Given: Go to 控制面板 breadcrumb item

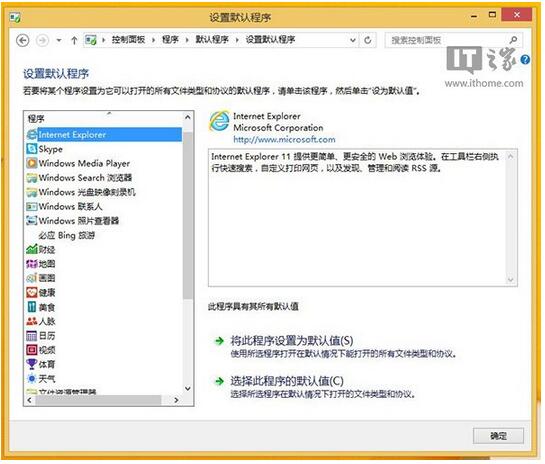Looking at the screenshot, I should 128,40.
